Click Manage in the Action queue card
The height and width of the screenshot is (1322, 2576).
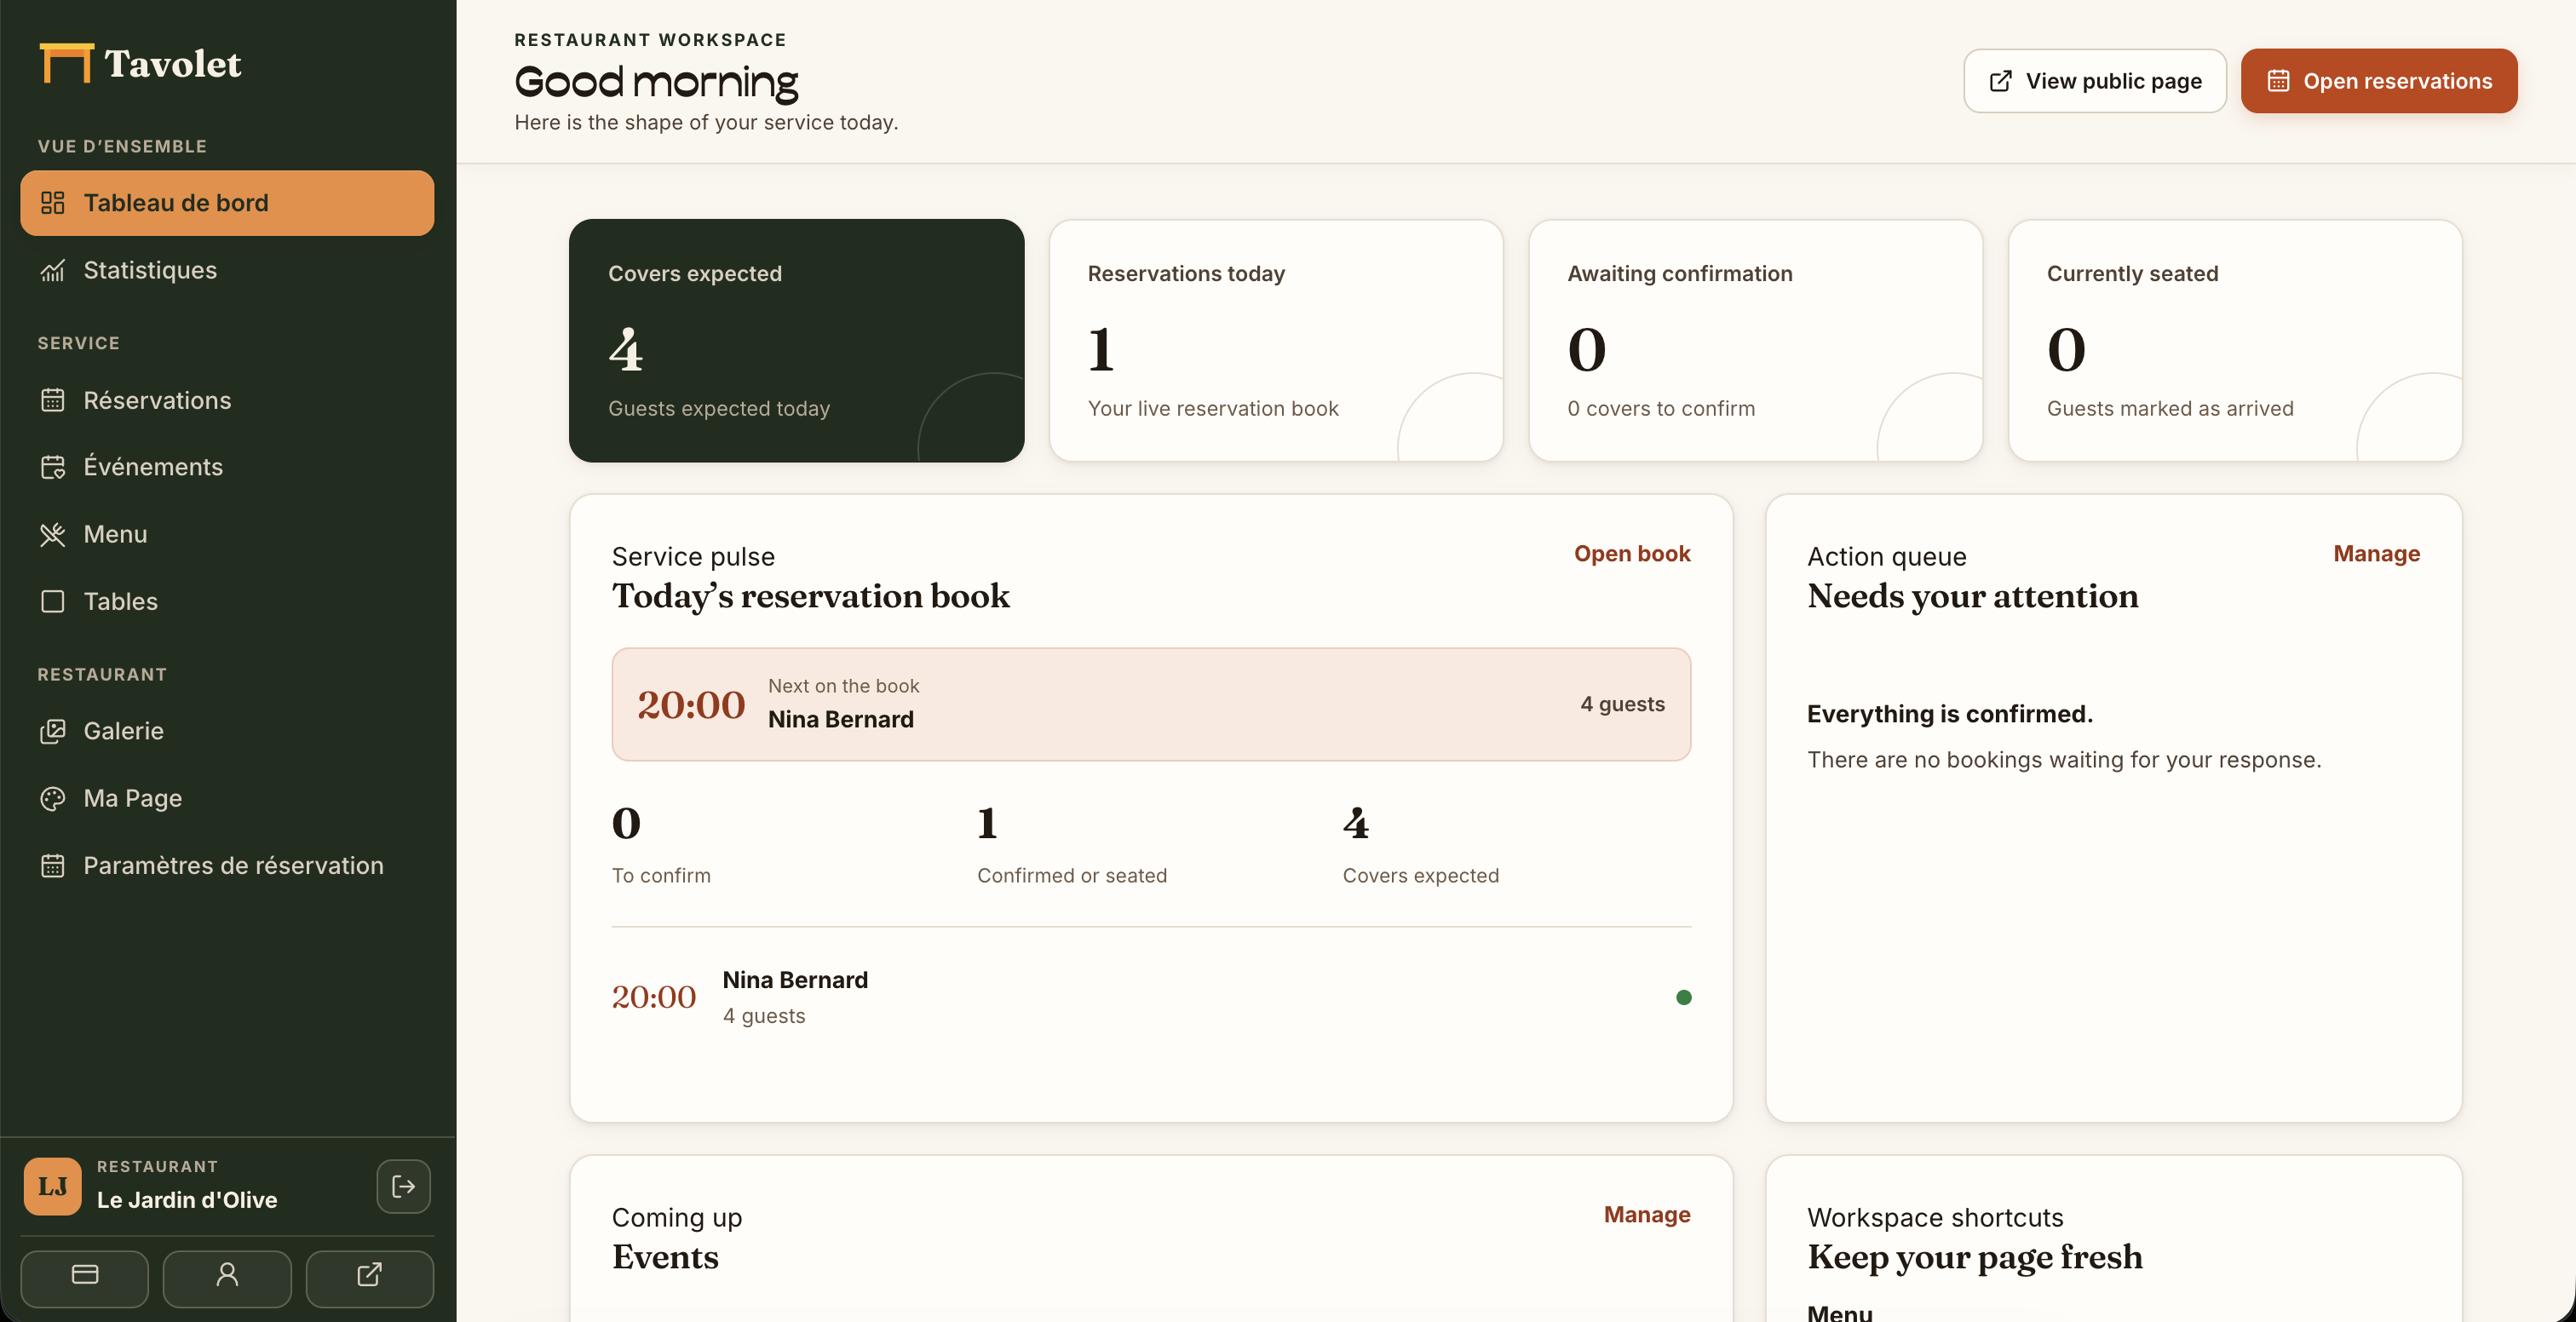point(2376,554)
